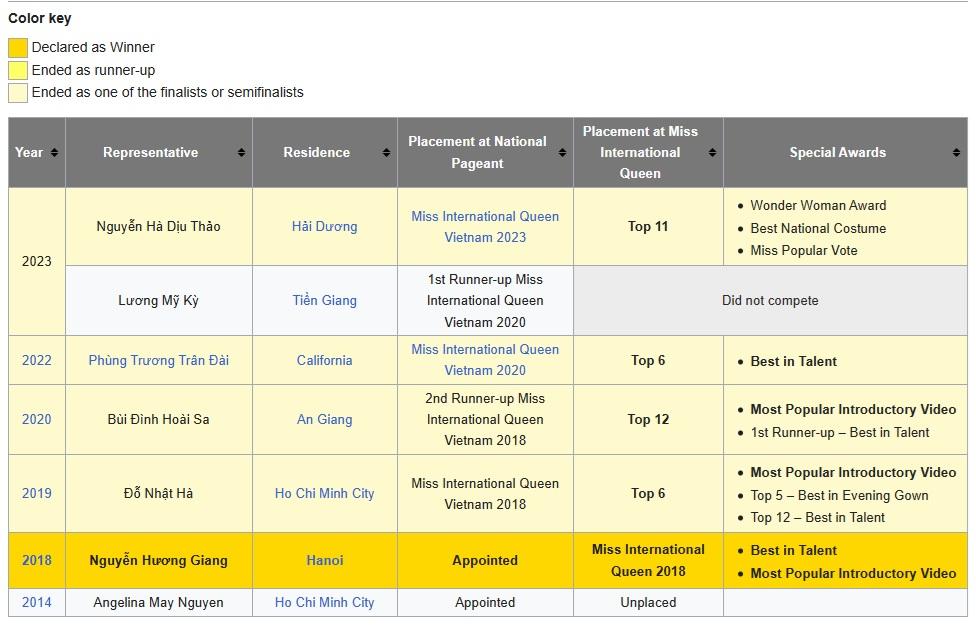Sort by Representative column arrows
Viewport: 976px width, 629px height.
[241, 152]
